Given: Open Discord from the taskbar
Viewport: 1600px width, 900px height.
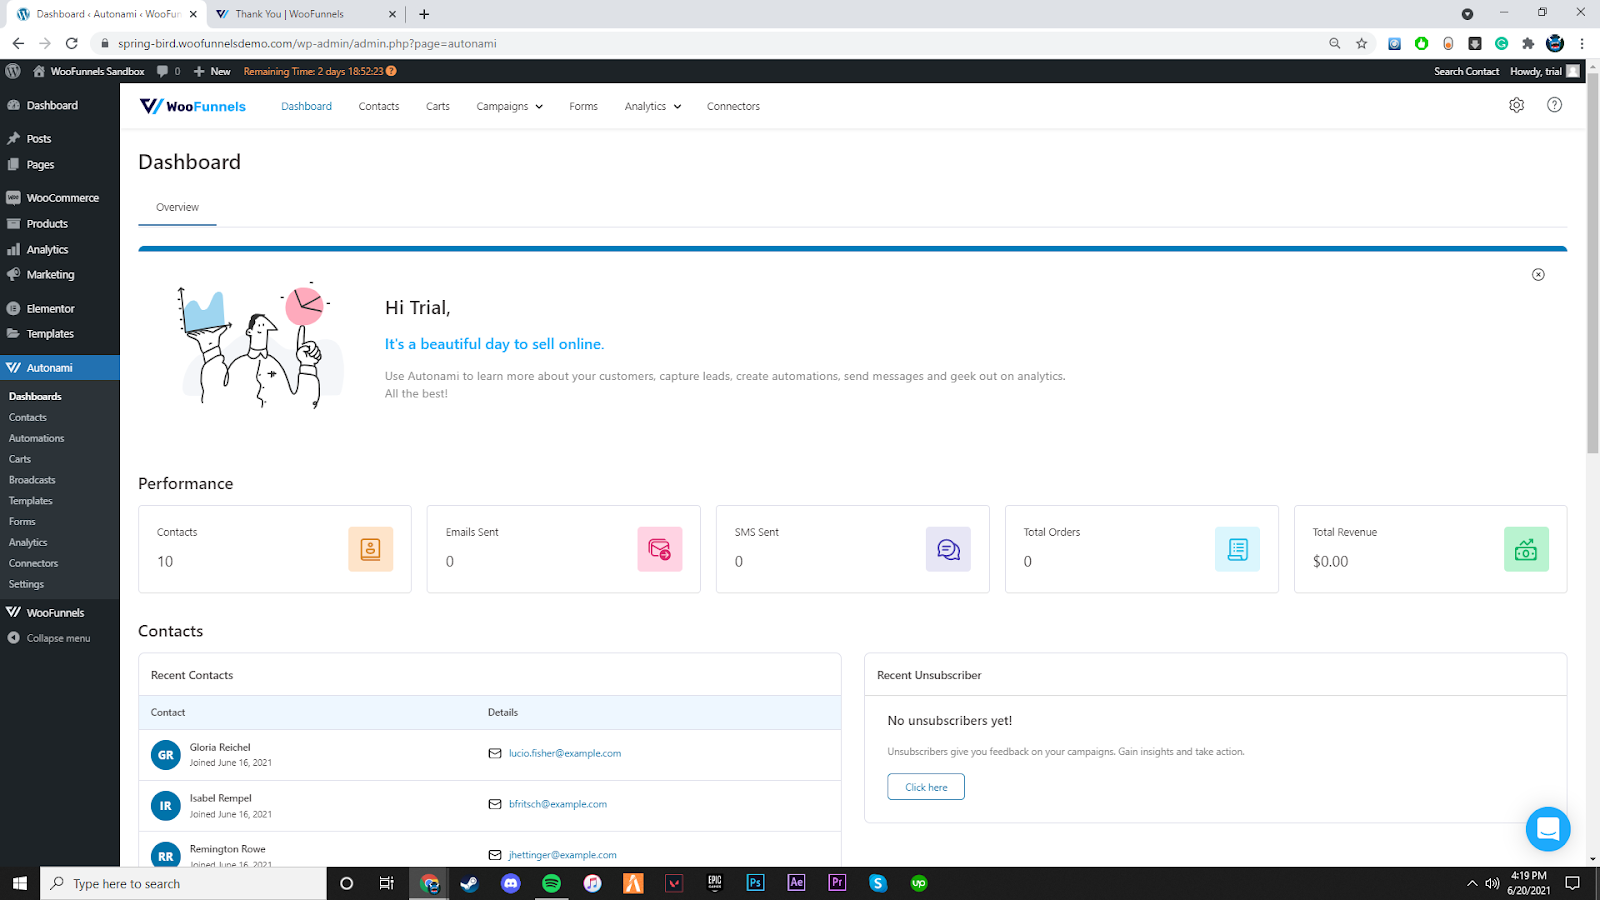Looking at the screenshot, I should click(x=511, y=883).
